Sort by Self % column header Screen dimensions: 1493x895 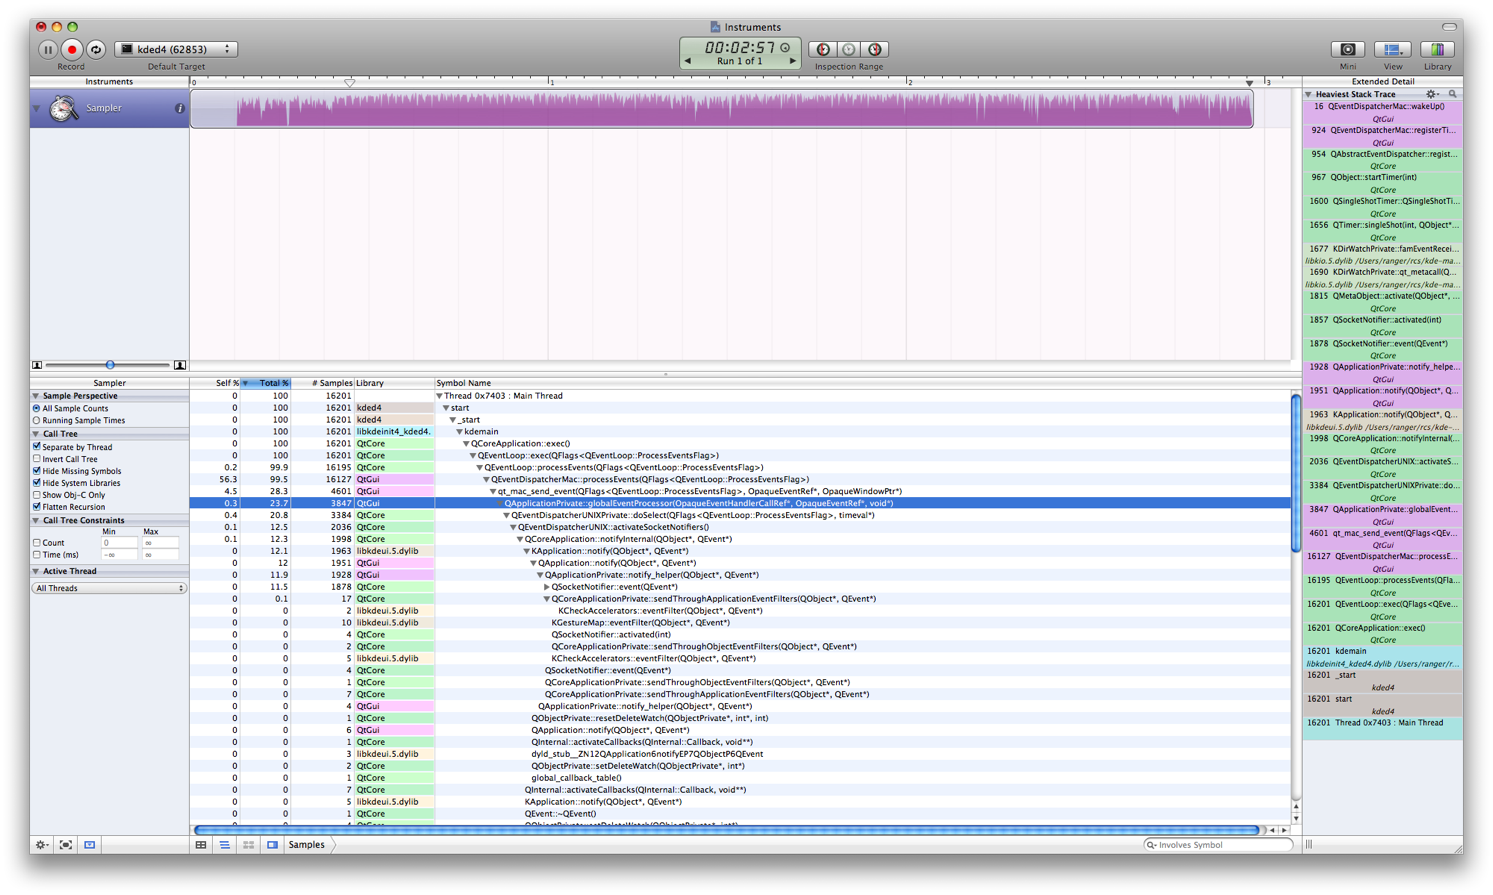pyautogui.click(x=215, y=383)
